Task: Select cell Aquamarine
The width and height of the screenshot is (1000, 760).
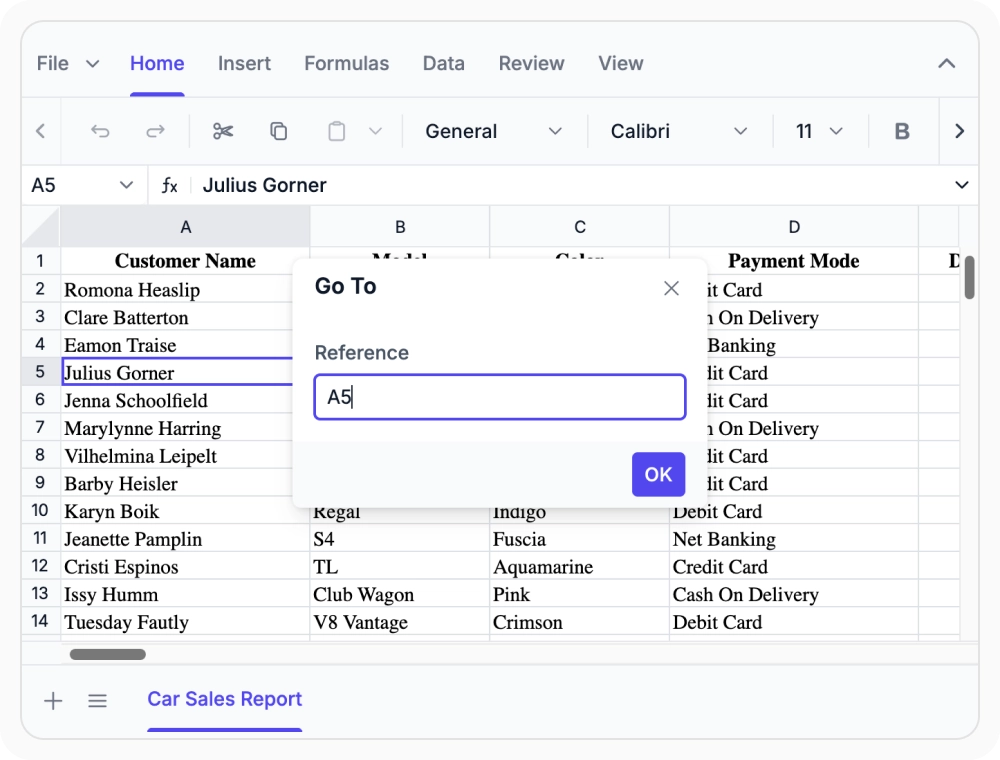Action: (580, 566)
